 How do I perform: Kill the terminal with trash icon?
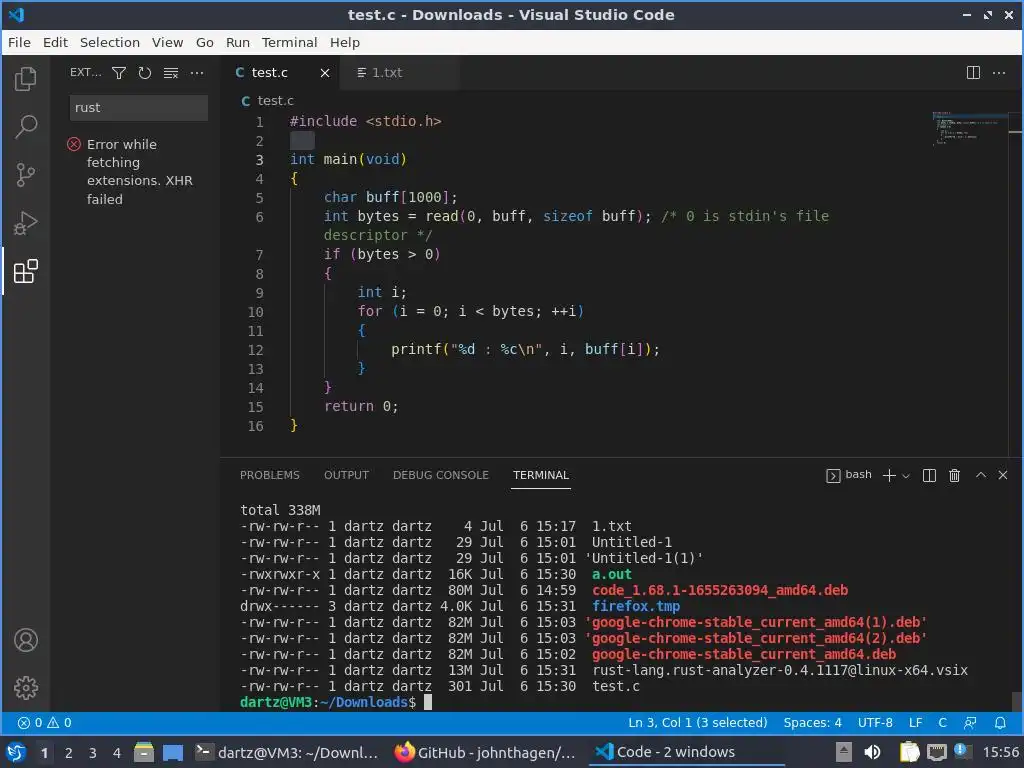[954, 475]
